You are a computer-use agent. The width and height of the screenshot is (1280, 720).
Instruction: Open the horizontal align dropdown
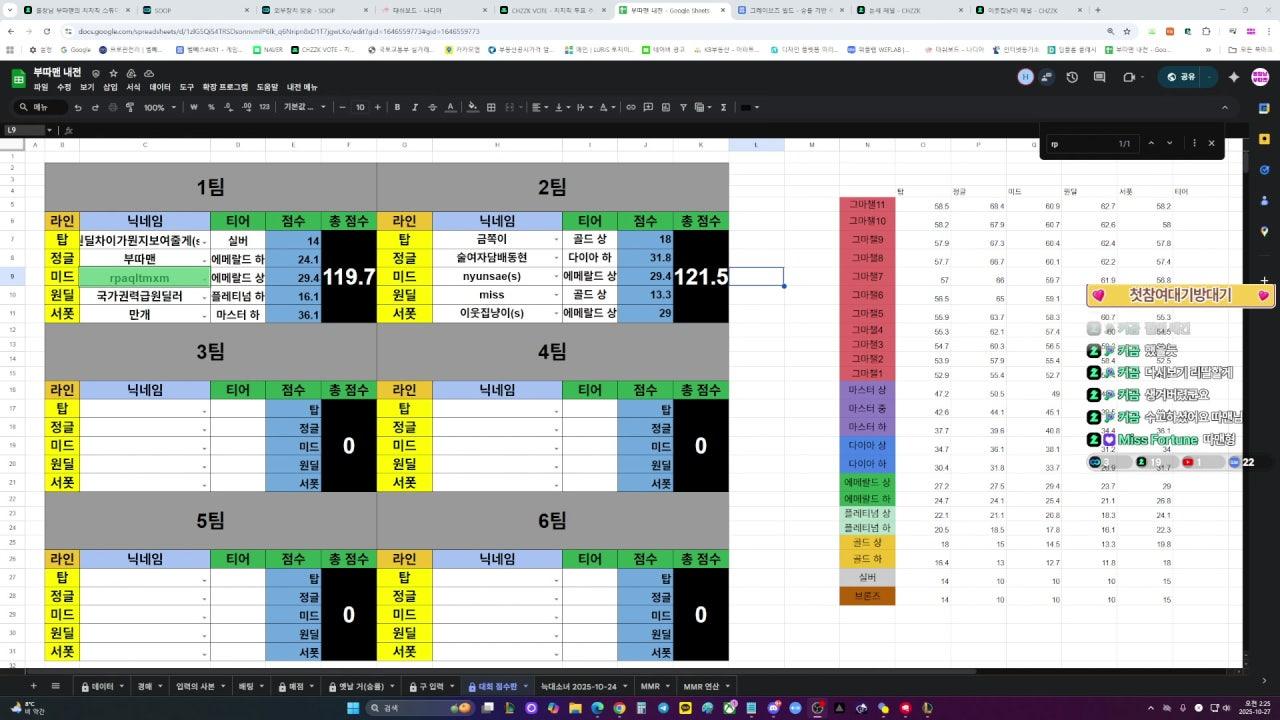[x=541, y=107]
